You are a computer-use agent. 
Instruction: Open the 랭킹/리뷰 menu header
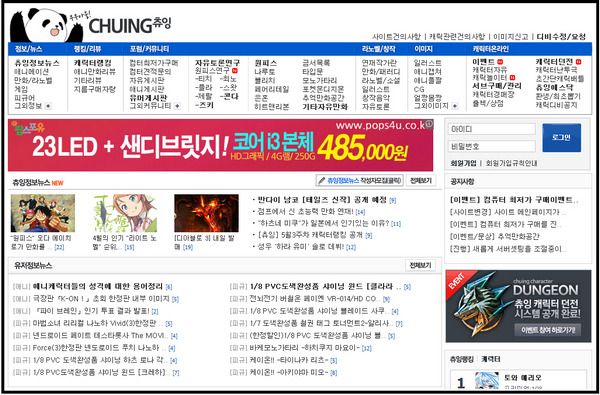click(x=88, y=49)
